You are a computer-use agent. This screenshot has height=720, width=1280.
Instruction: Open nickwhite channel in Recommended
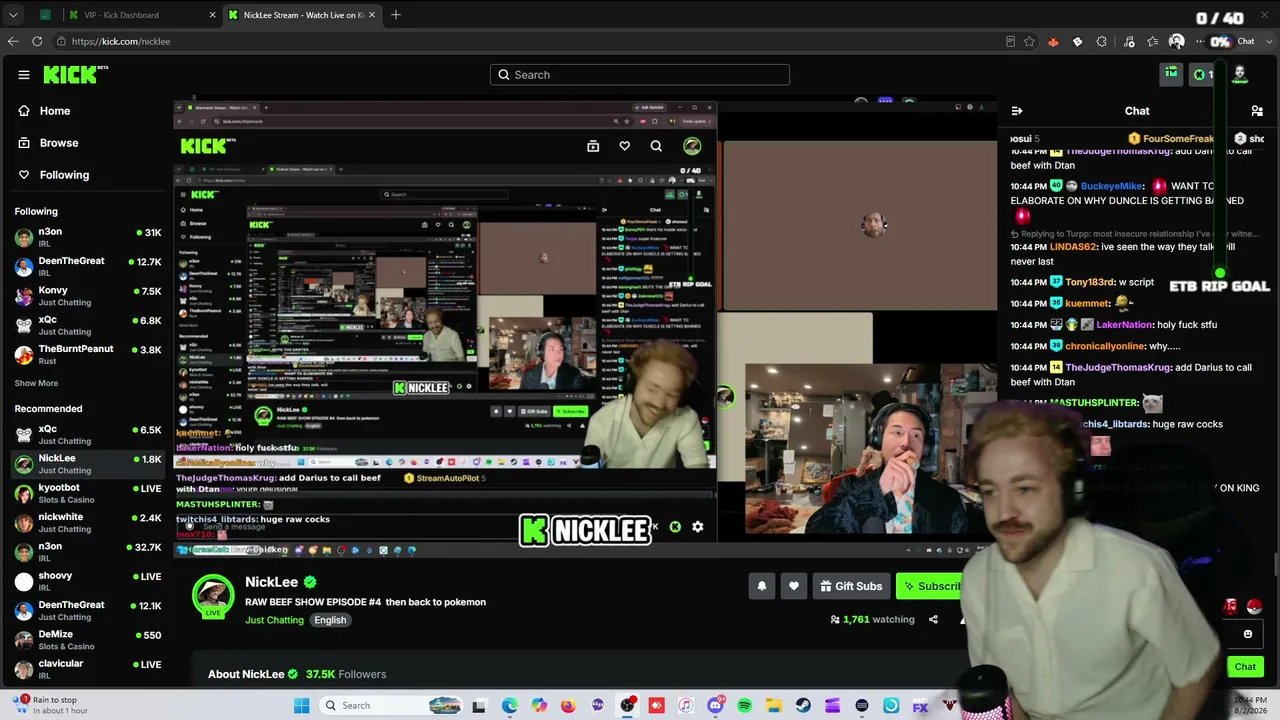(x=88, y=522)
